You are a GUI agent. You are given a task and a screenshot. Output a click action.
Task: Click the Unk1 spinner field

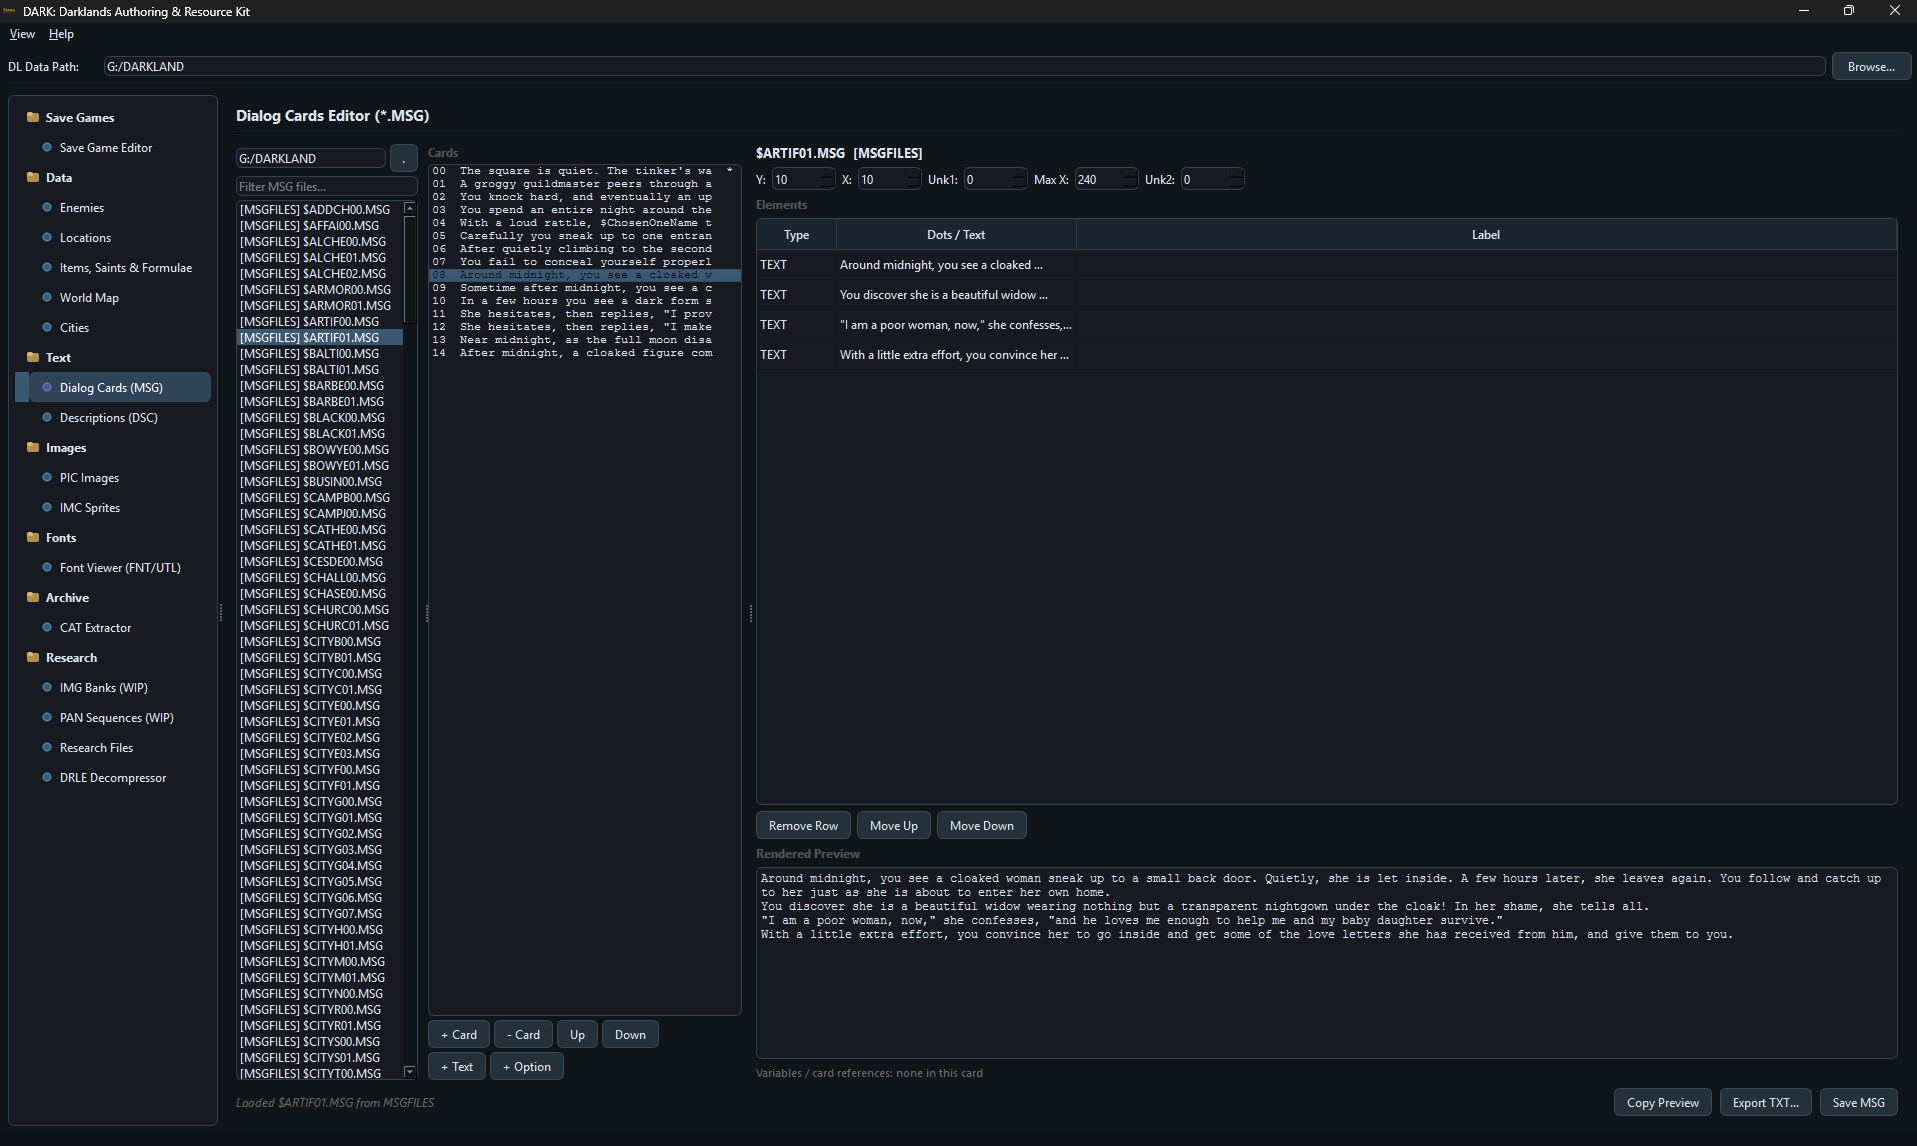click(x=995, y=180)
